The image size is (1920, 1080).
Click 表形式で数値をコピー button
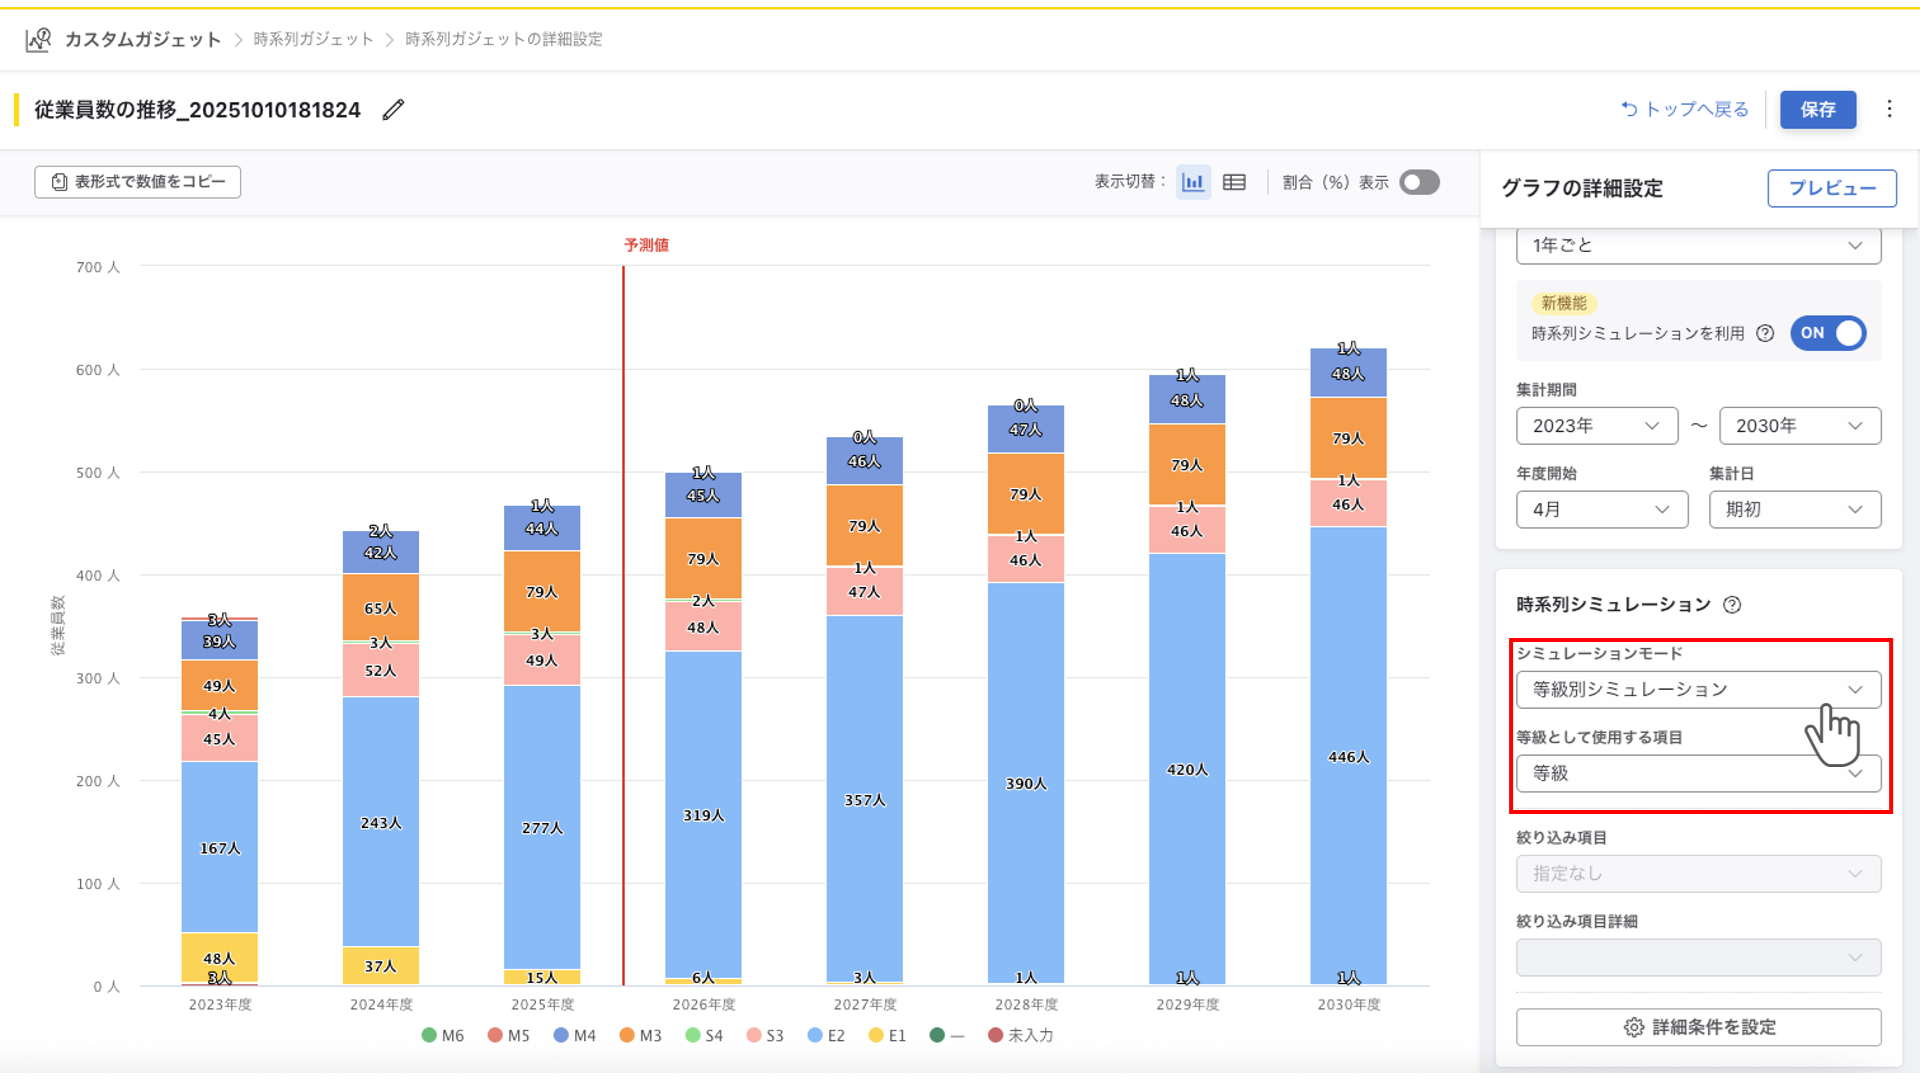[x=138, y=182]
